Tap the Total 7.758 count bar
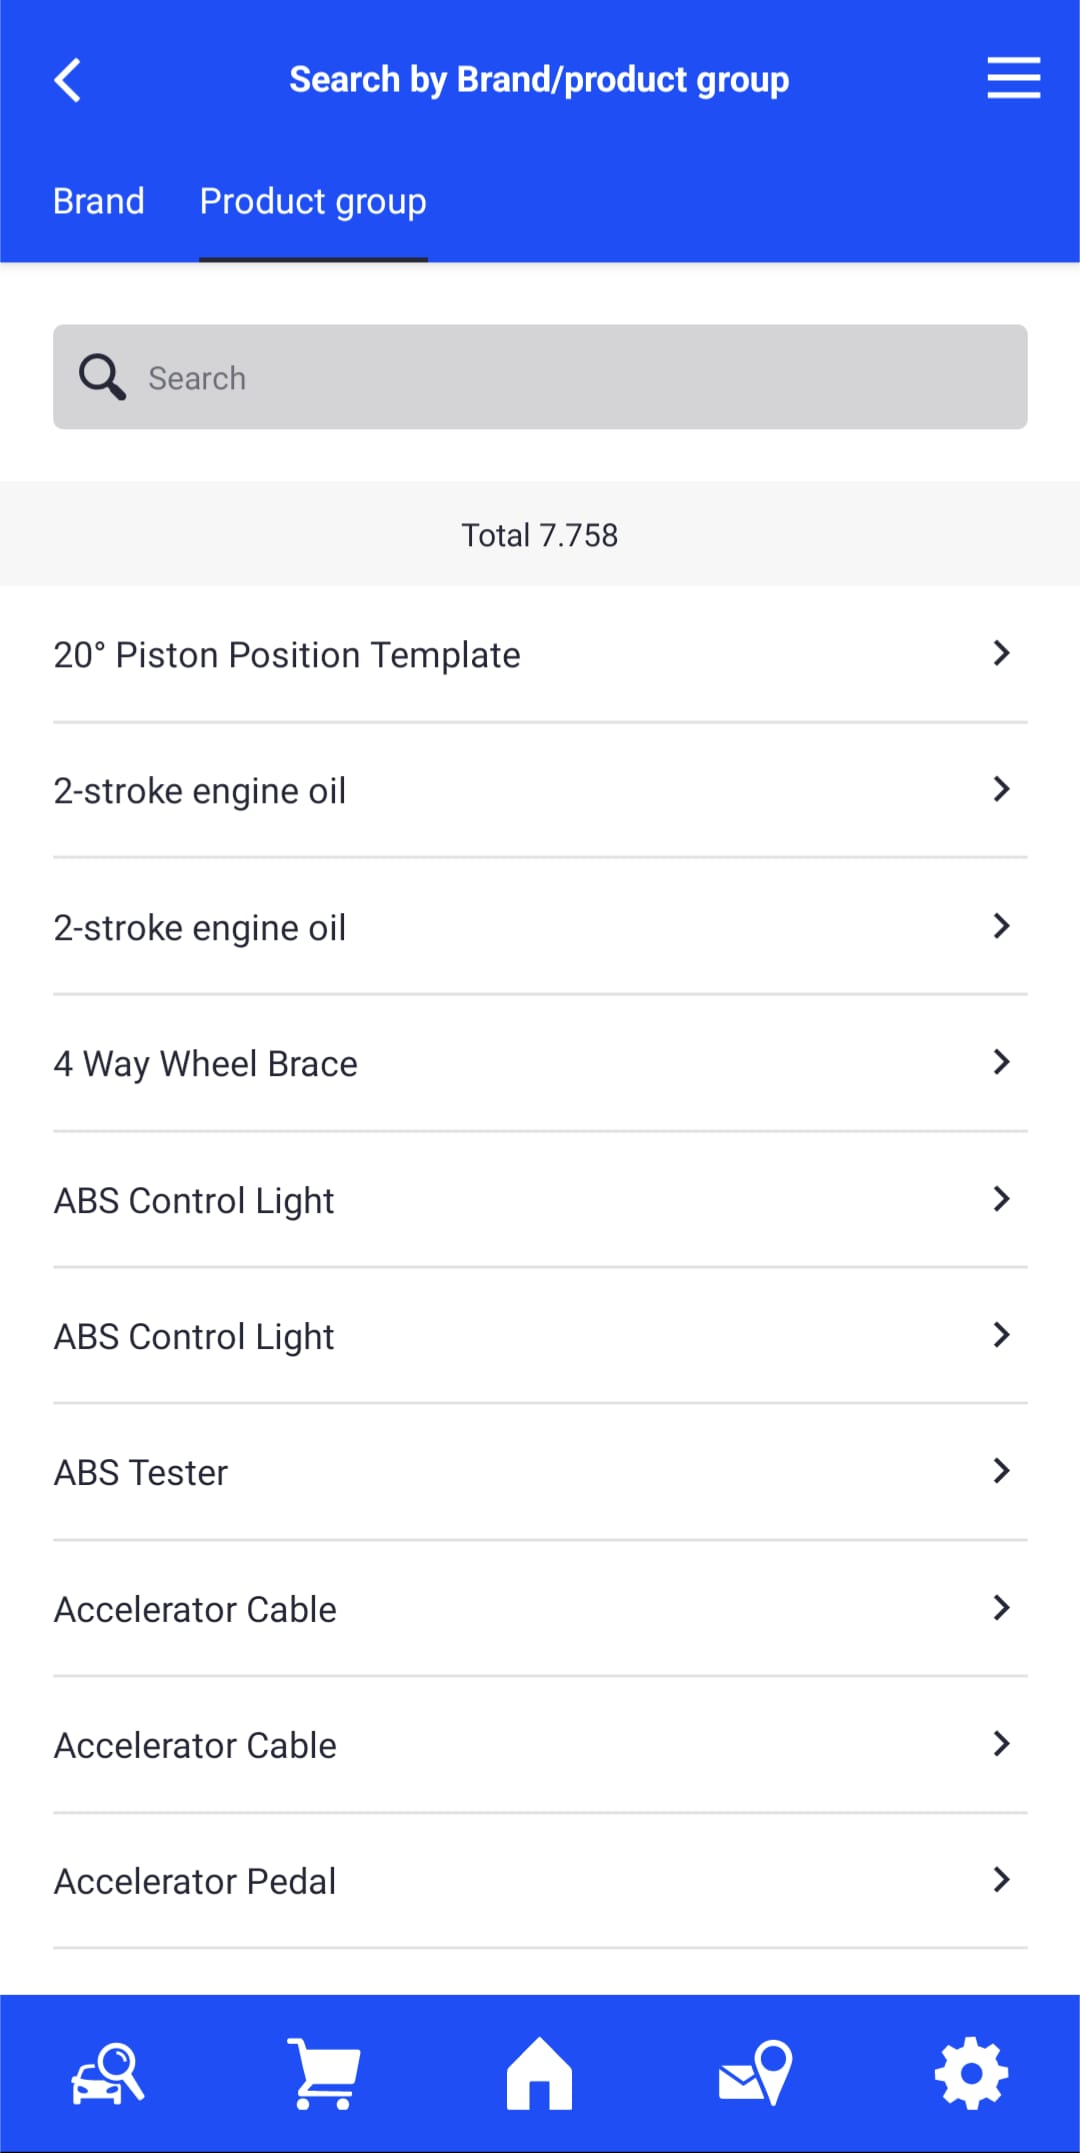Image resolution: width=1080 pixels, height=2153 pixels. (x=540, y=535)
